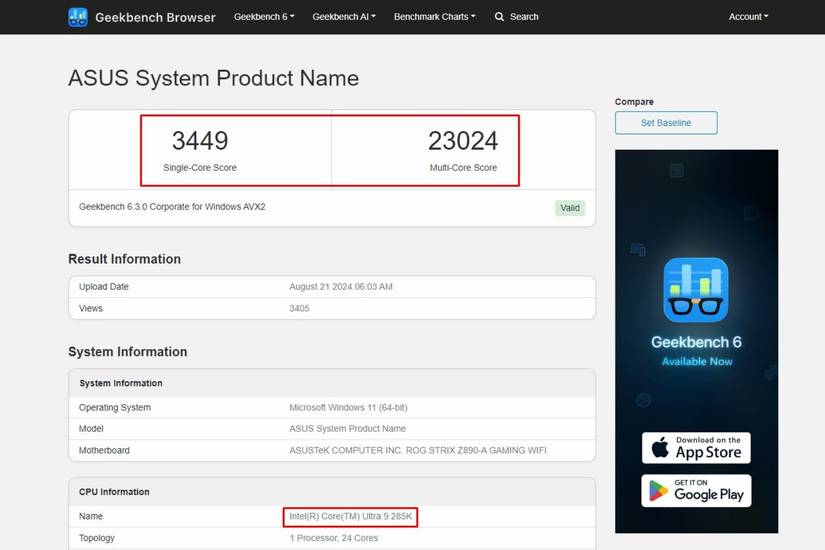This screenshot has height=550, width=825.
Task: Select the 3405 views value
Action: click(x=299, y=308)
